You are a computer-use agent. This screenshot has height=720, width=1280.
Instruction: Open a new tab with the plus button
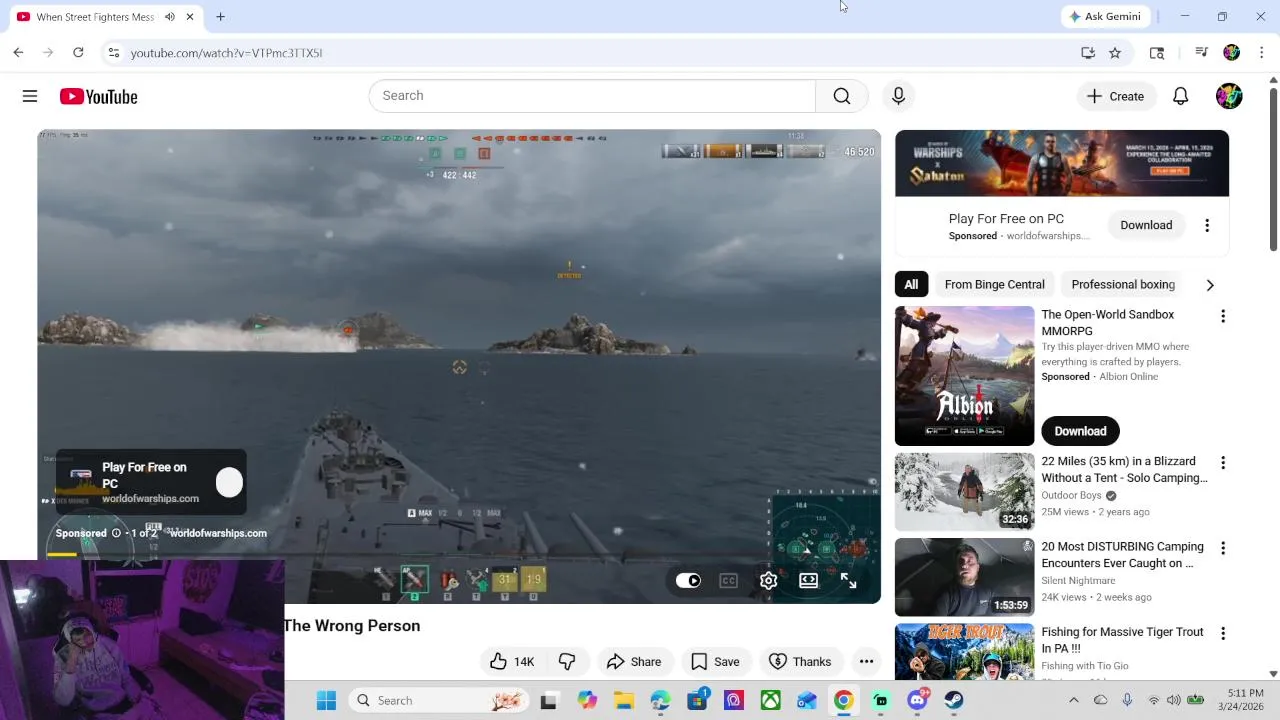[220, 17]
